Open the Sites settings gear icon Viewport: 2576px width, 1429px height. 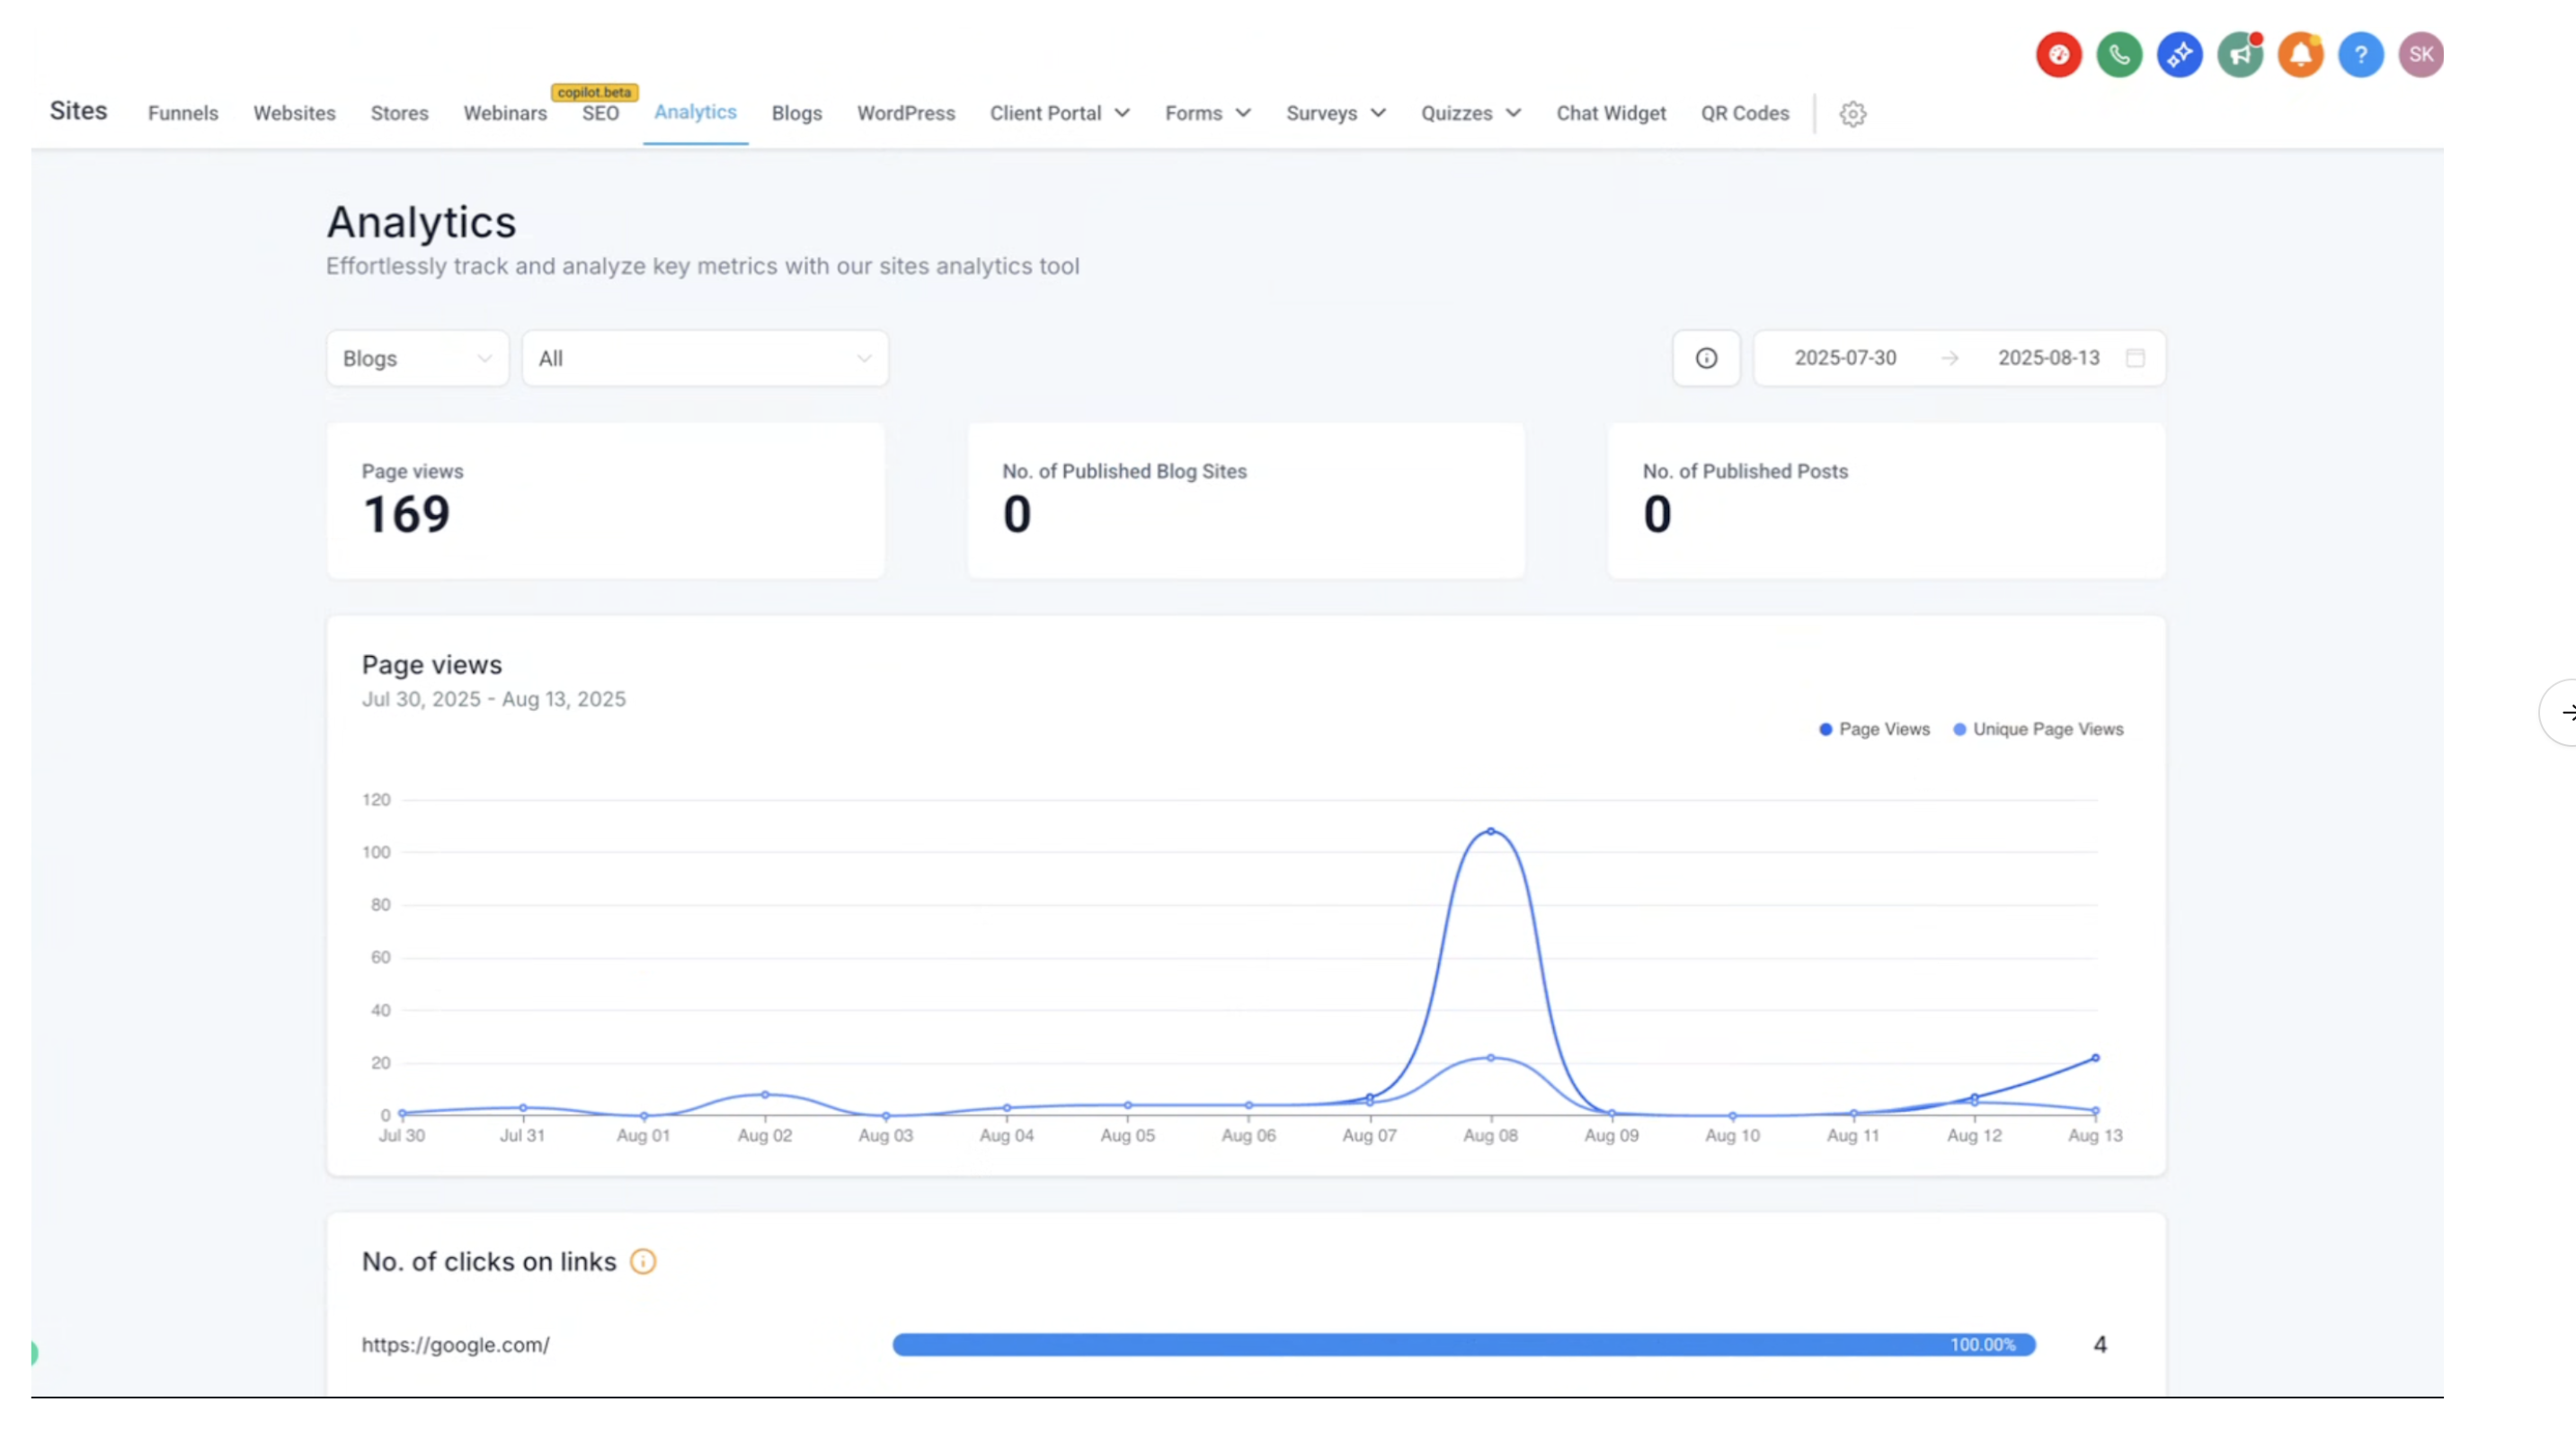(x=1852, y=114)
